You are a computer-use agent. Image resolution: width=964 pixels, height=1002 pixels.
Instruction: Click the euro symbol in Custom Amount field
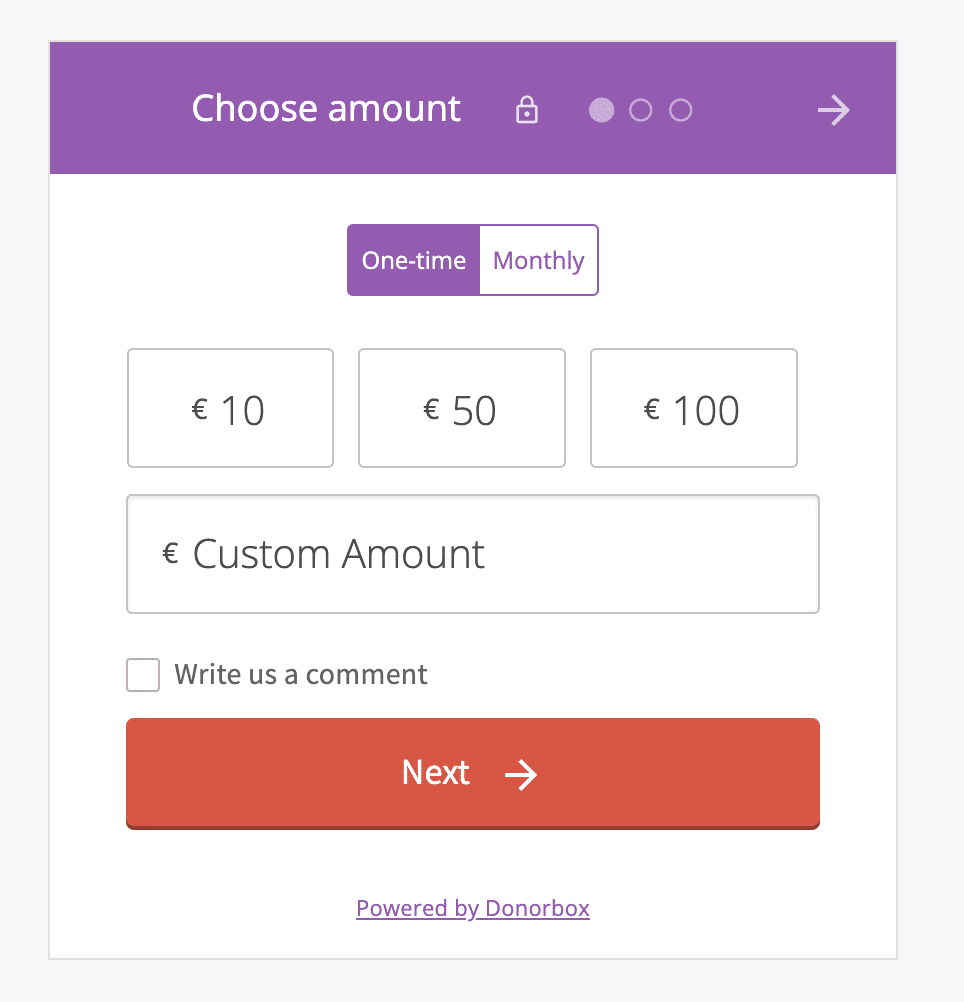pyautogui.click(x=171, y=553)
